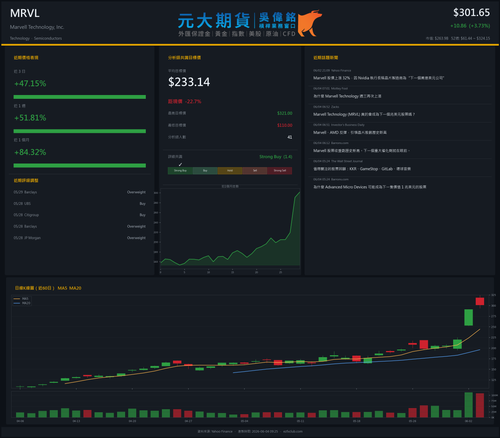Select the Buy segment of rating bar

click(x=205, y=171)
